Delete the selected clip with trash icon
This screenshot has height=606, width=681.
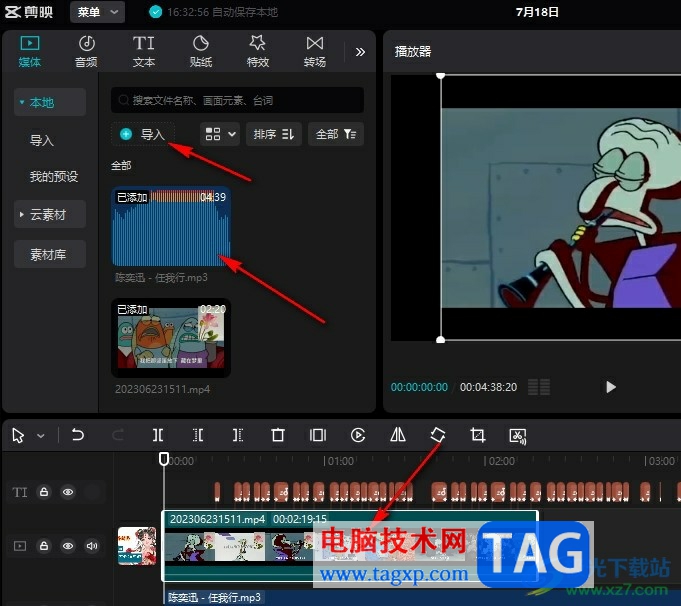pyautogui.click(x=278, y=435)
